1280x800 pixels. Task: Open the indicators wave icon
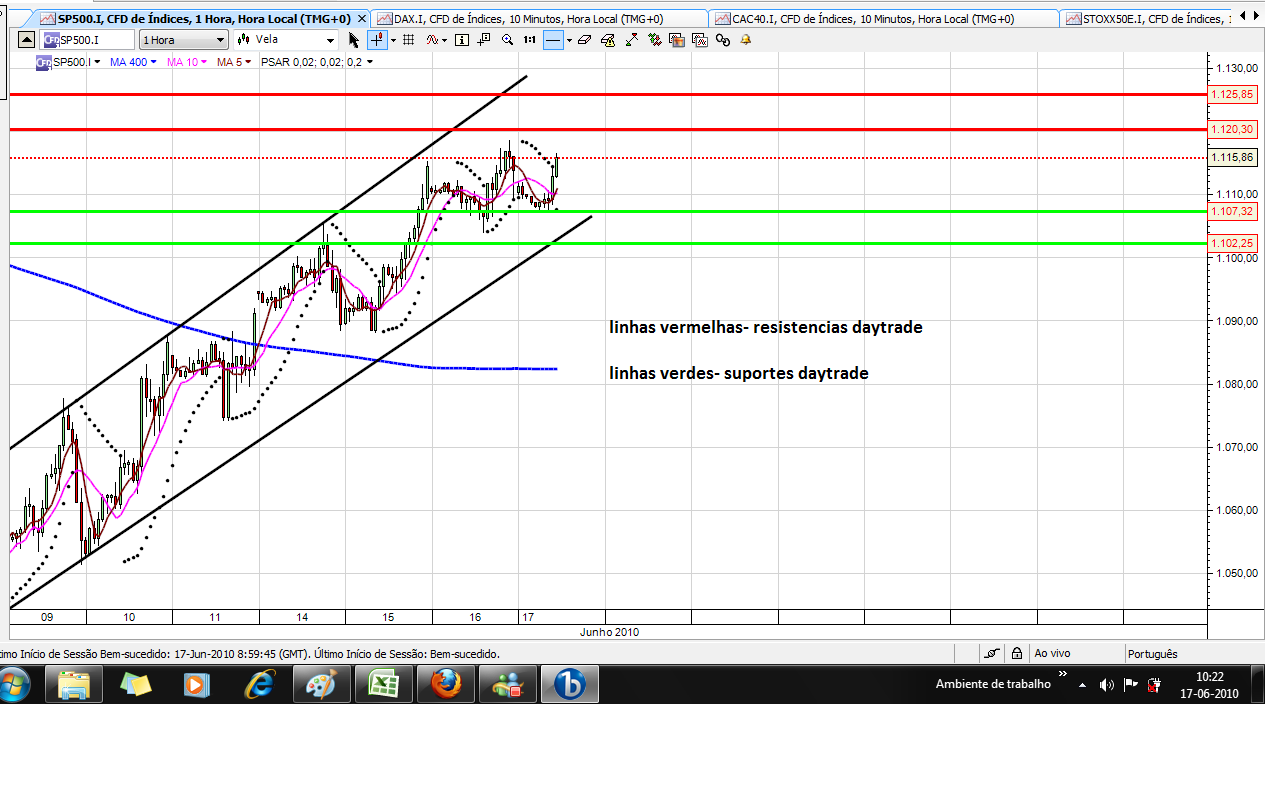click(431, 39)
